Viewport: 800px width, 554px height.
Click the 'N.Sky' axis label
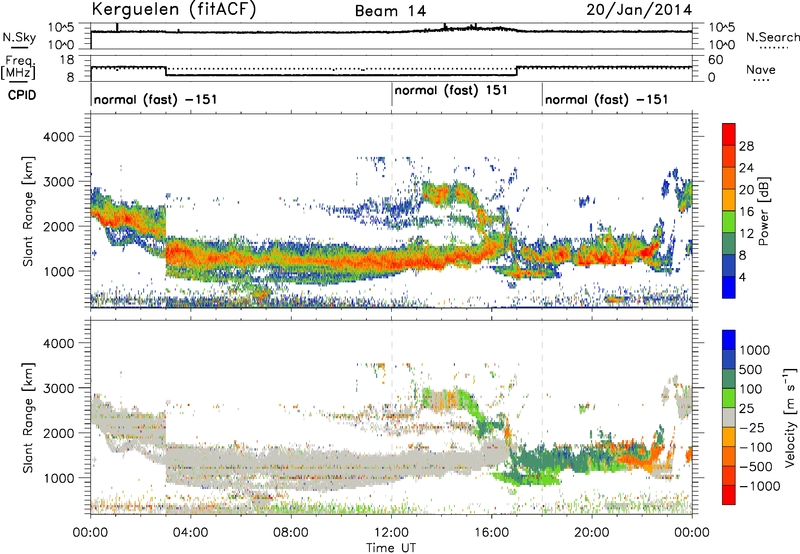[x=19, y=37]
